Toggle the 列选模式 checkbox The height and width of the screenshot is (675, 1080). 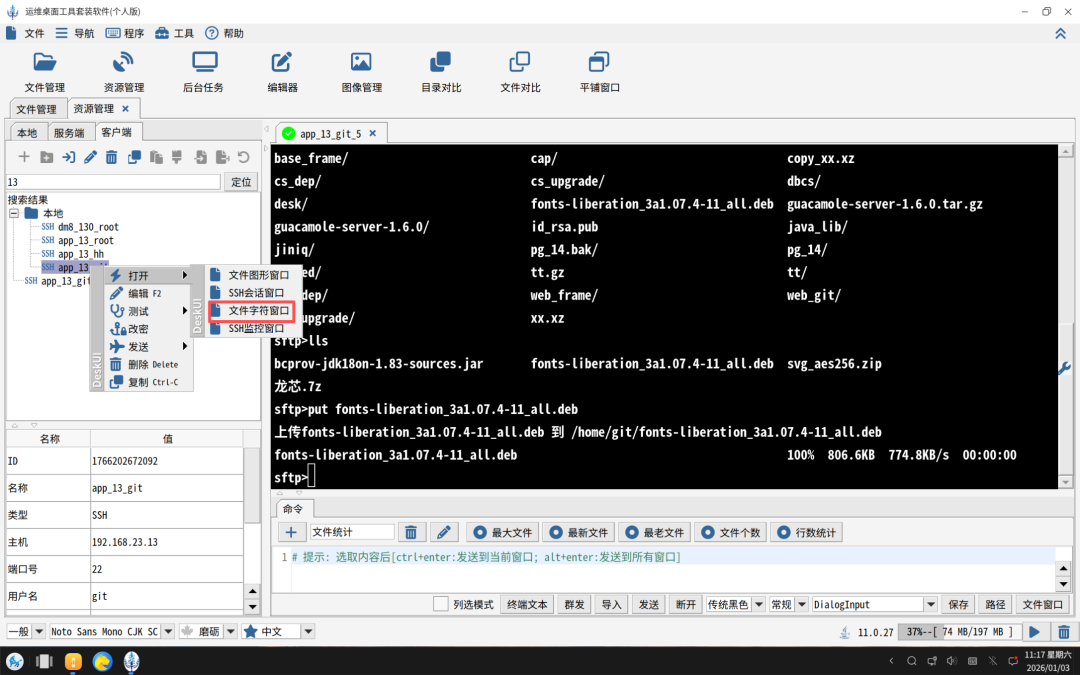(441, 604)
